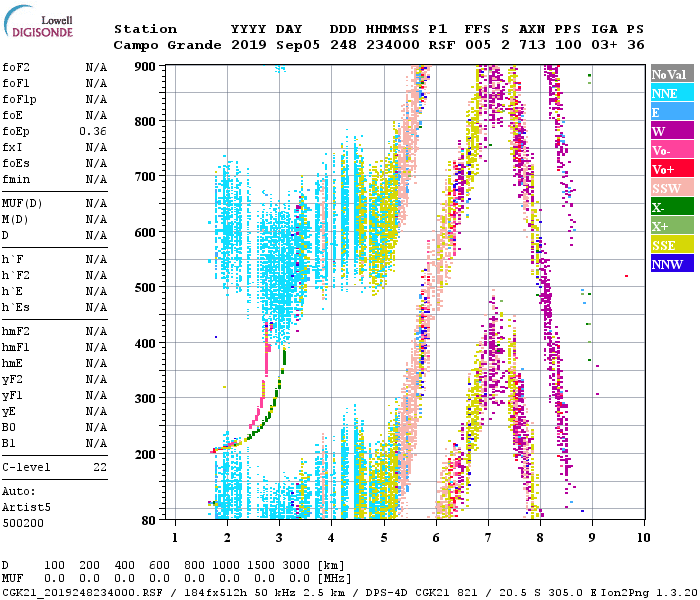Screen dimensions: 700x600
Task: Click the IGA value 03+
Action: click(604, 45)
